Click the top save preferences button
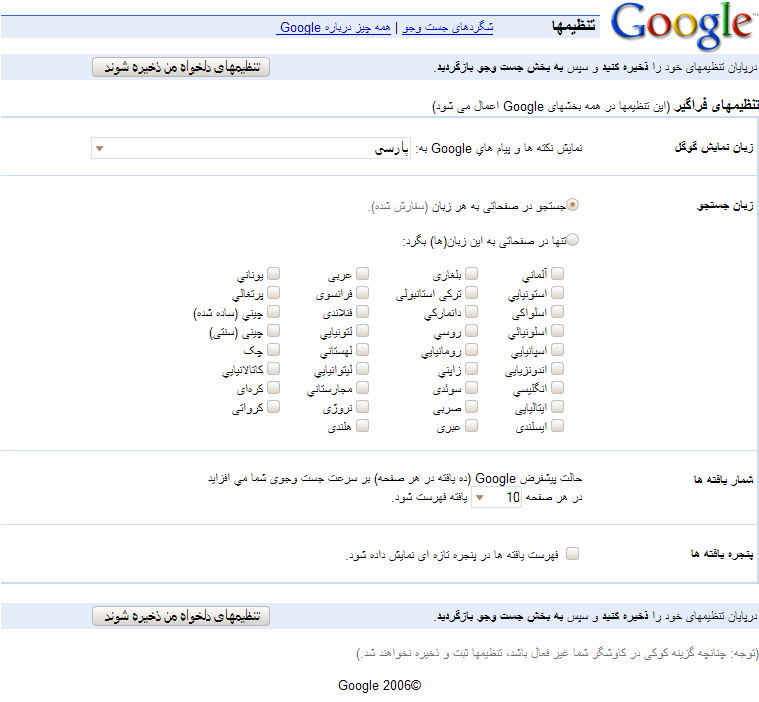Viewport: 759px width, 702px height. pyautogui.click(x=181, y=67)
